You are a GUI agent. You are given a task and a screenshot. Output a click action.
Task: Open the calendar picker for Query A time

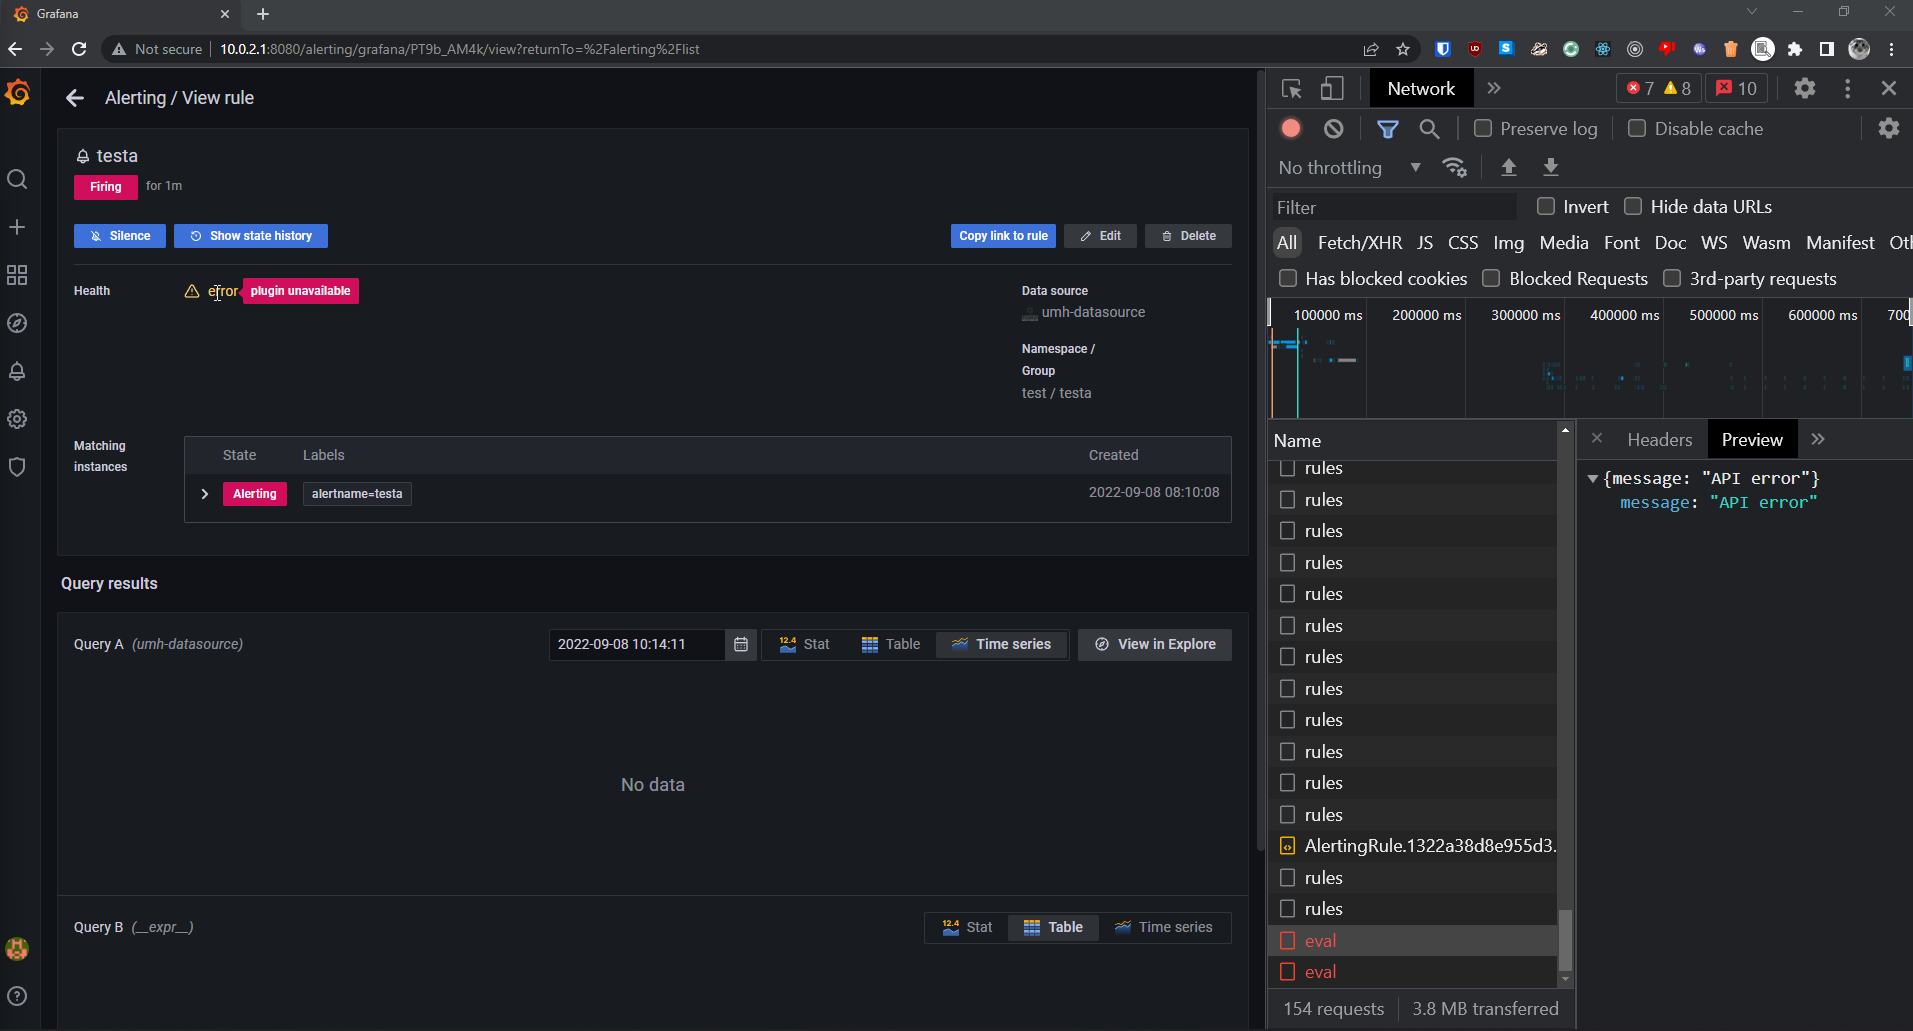(740, 644)
